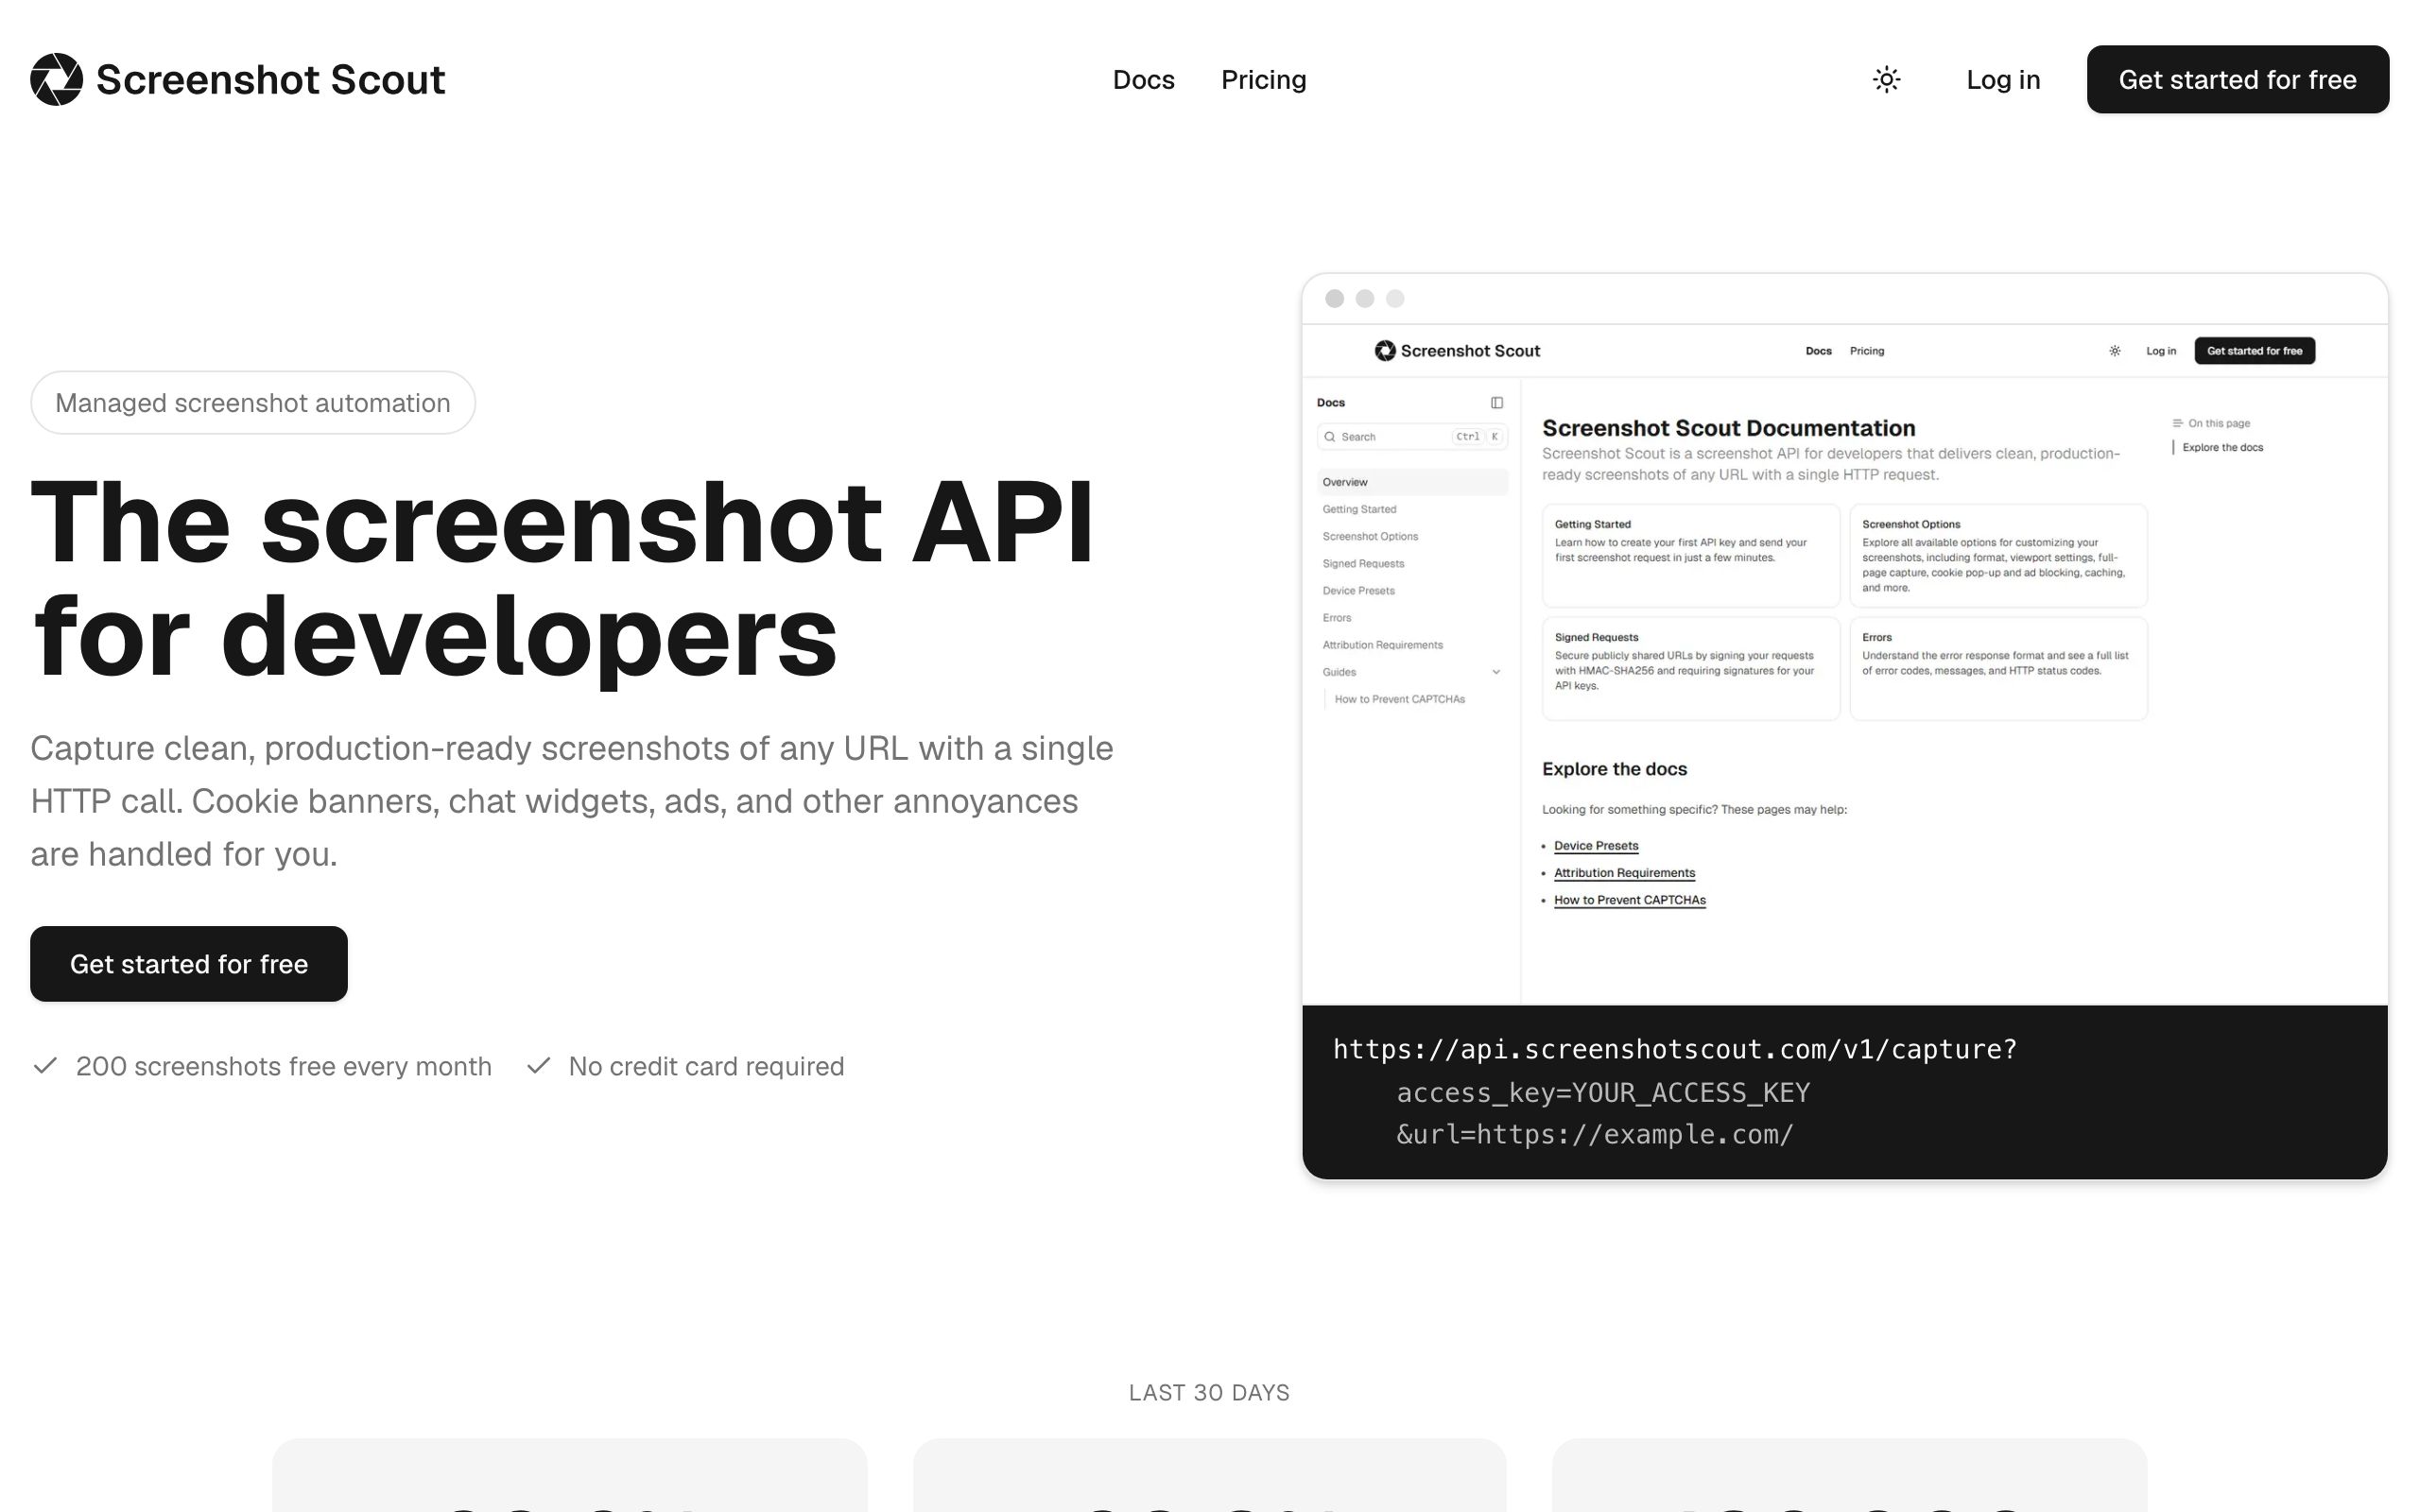2420x1512 pixels.
Task: Click the Screenshot Scout aperture logo icon
Action: pyautogui.click(x=56, y=79)
